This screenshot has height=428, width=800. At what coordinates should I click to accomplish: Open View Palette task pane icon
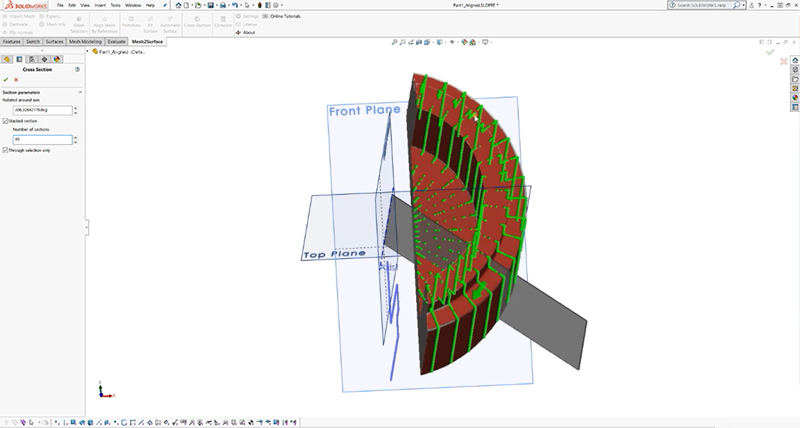tap(795, 88)
